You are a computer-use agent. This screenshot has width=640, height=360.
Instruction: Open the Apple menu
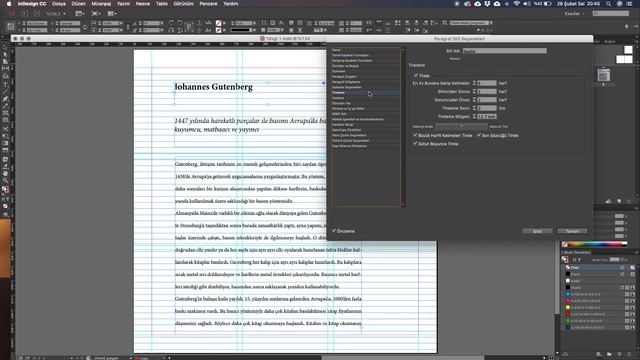pyautogui.click(x=9, y=4)
